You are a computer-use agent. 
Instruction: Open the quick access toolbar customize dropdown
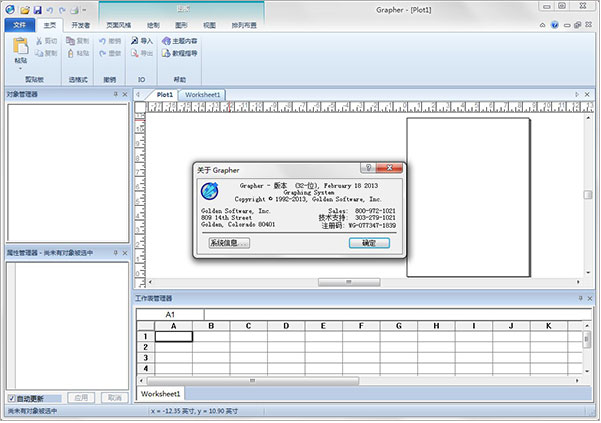tap(84, 10)
